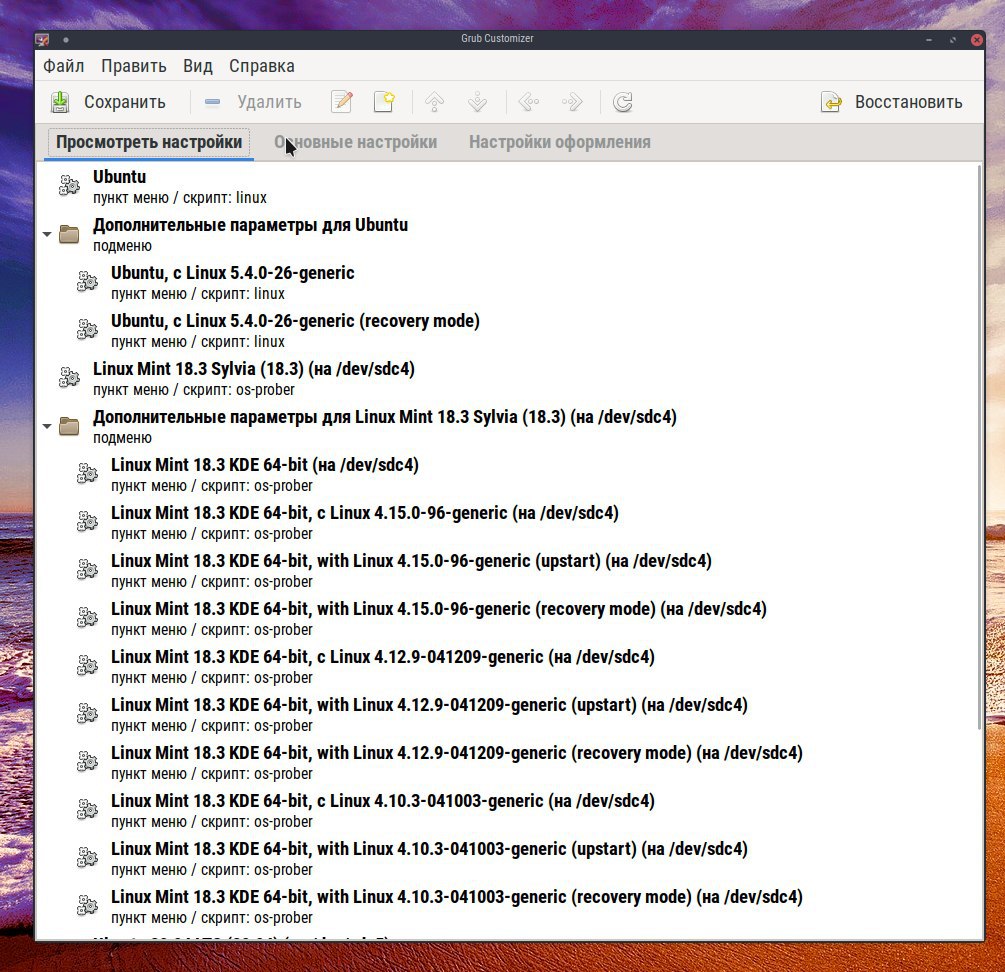The height and width of the screenshot is (972, 1005).
Task: Open the Файл menu
Action: click(63, 66)
